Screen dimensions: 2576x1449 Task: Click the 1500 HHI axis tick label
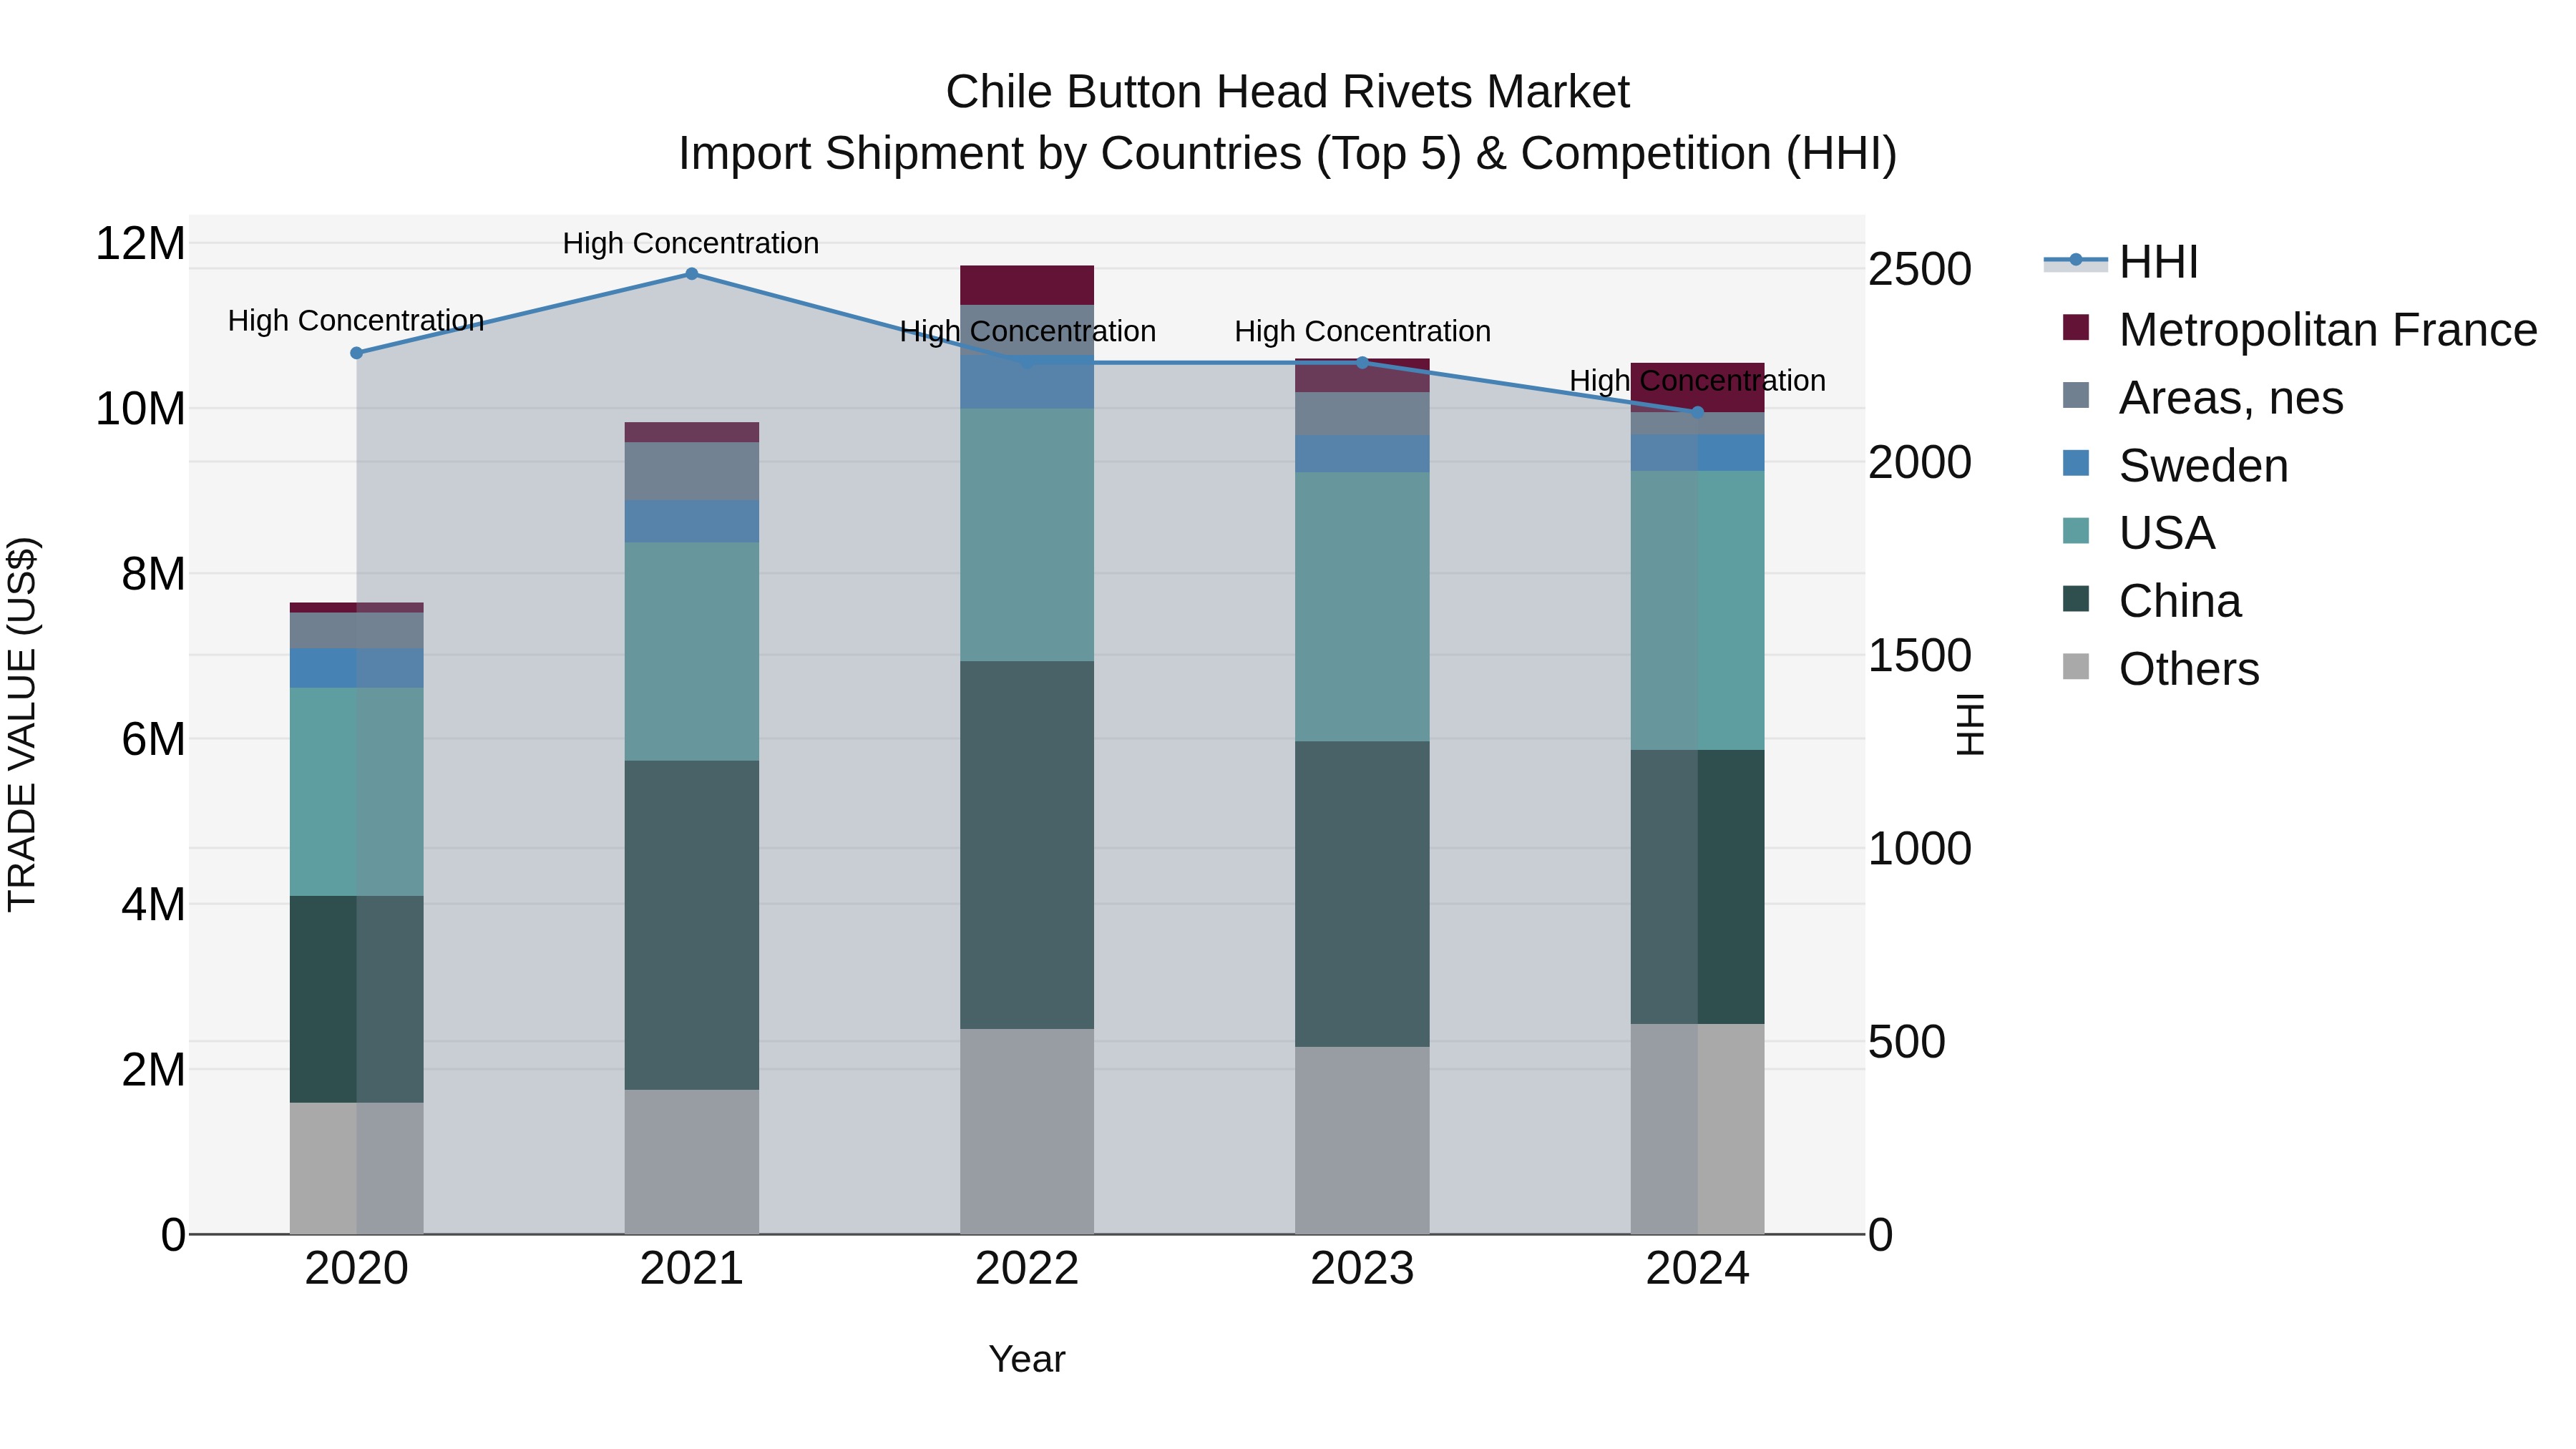tap(1920, 656)
